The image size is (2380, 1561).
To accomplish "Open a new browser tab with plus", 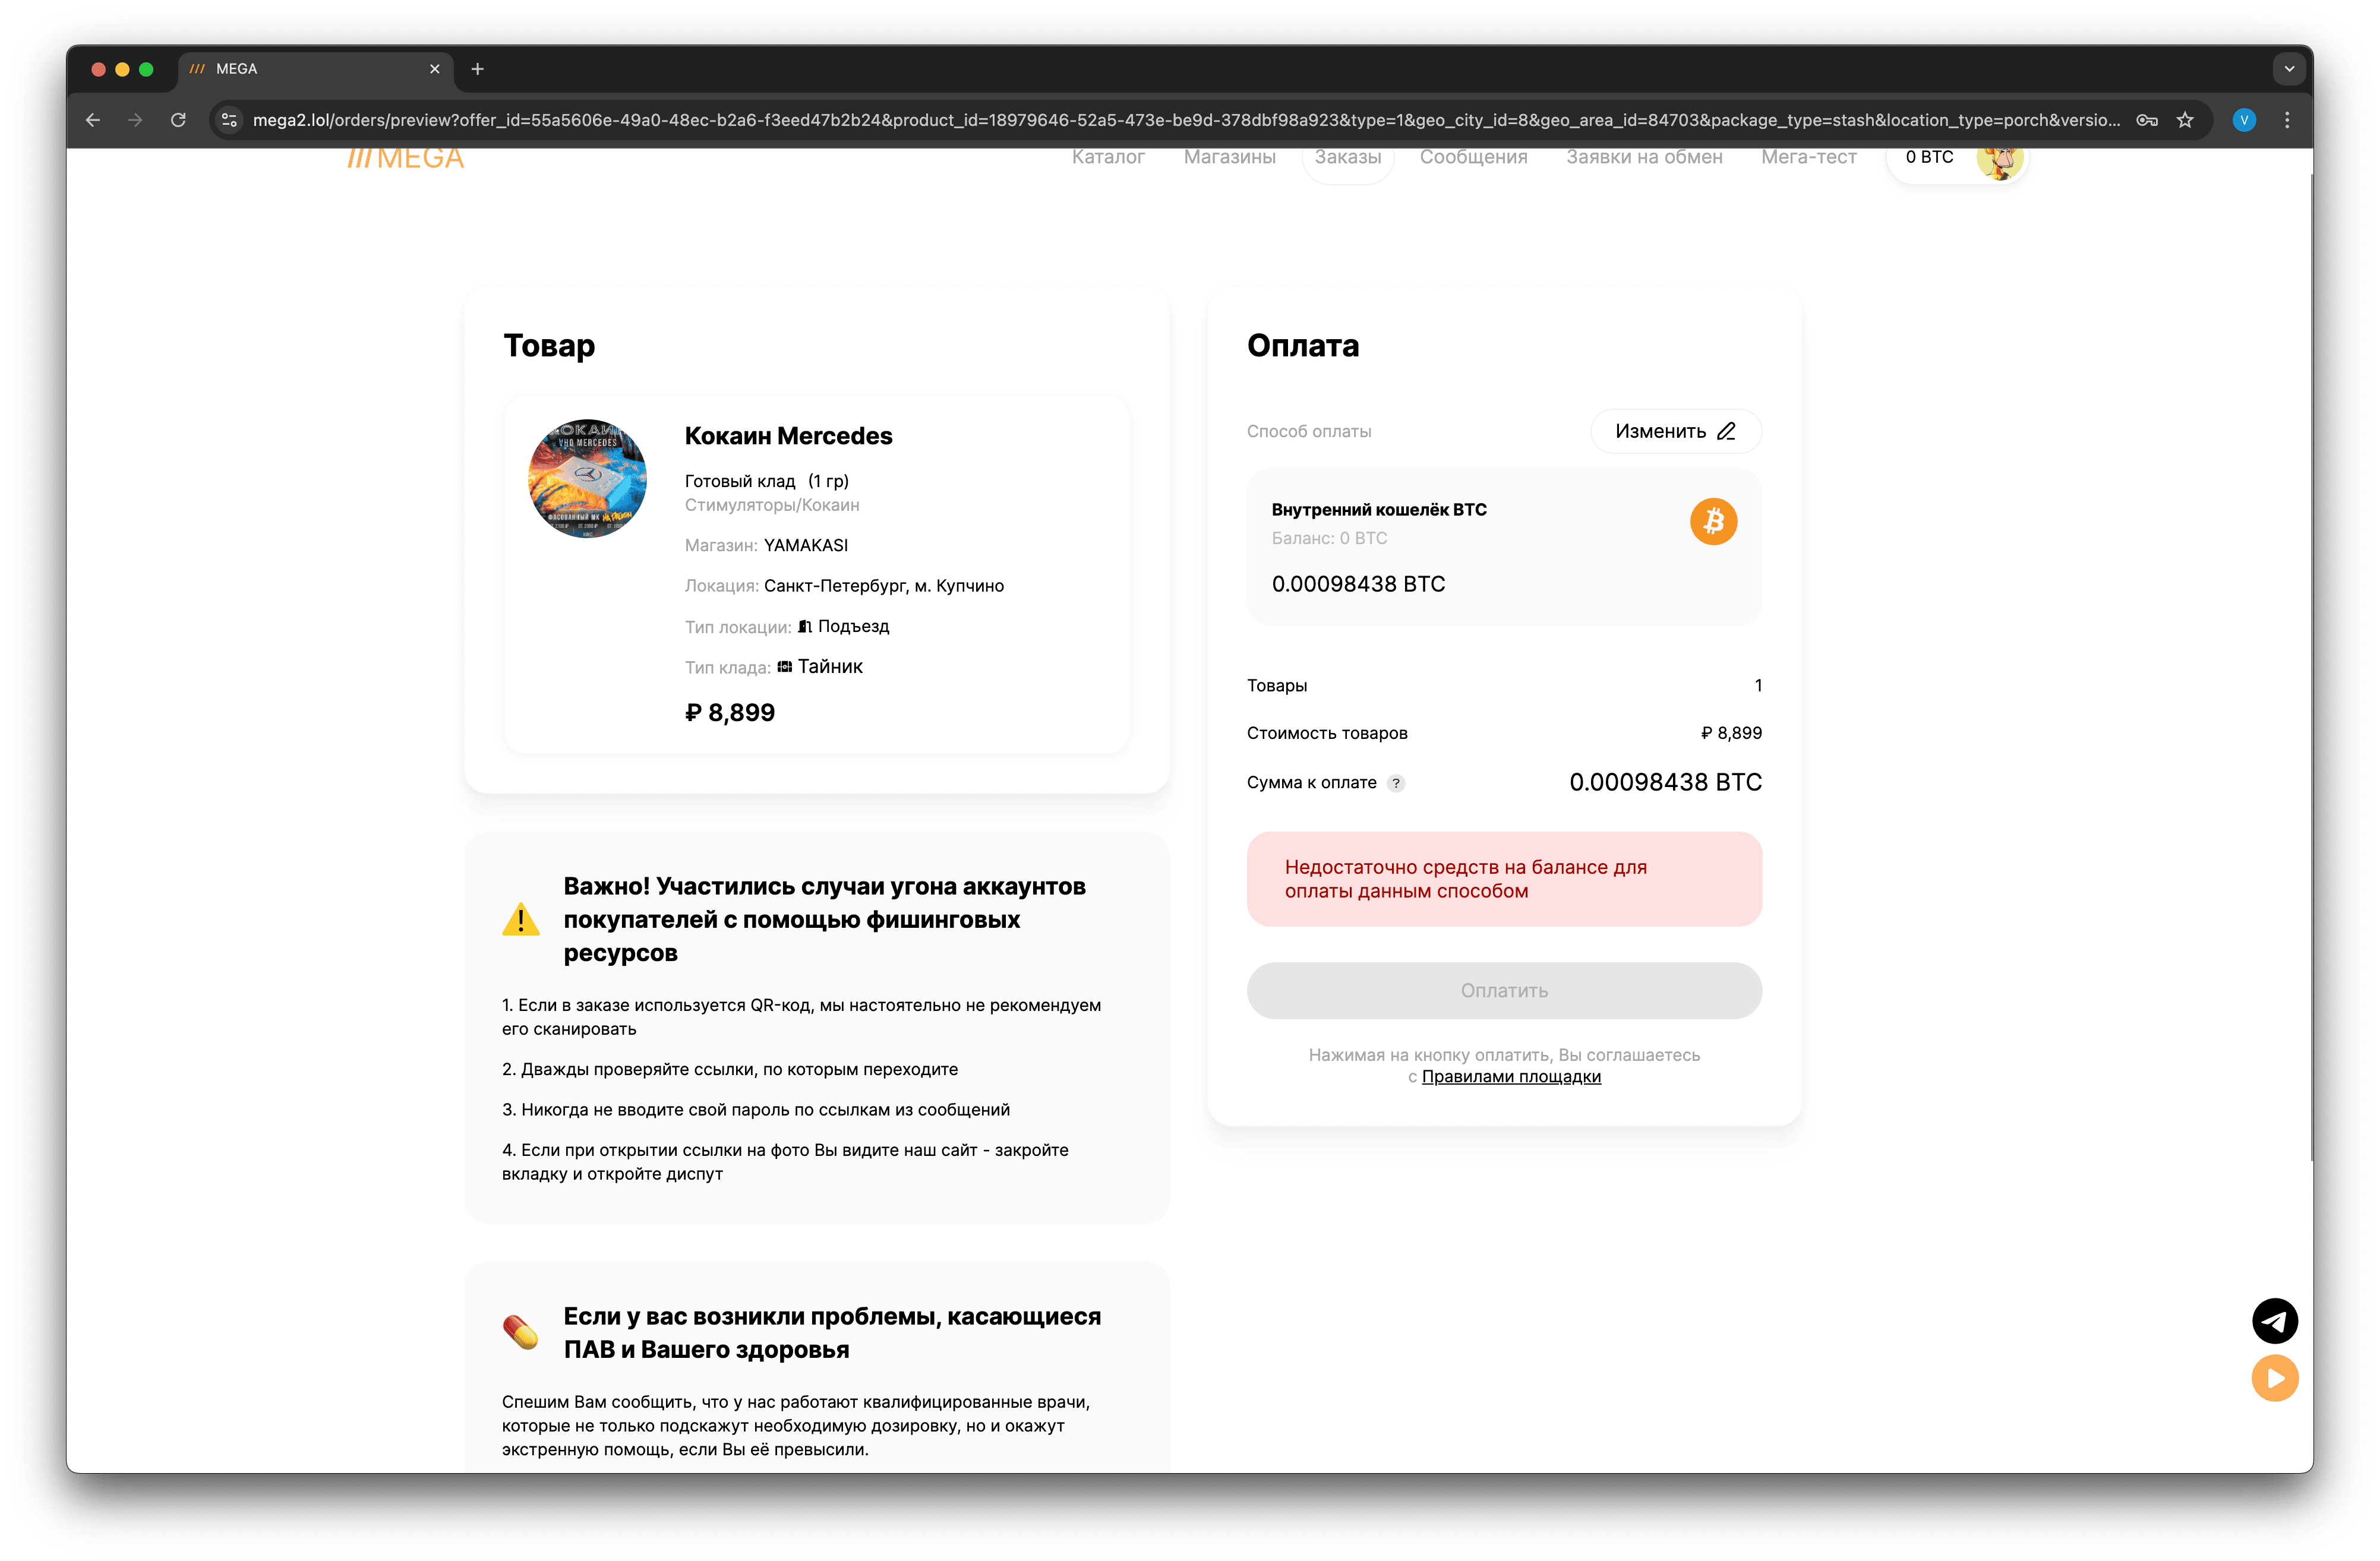I will (x=477, y=69).
